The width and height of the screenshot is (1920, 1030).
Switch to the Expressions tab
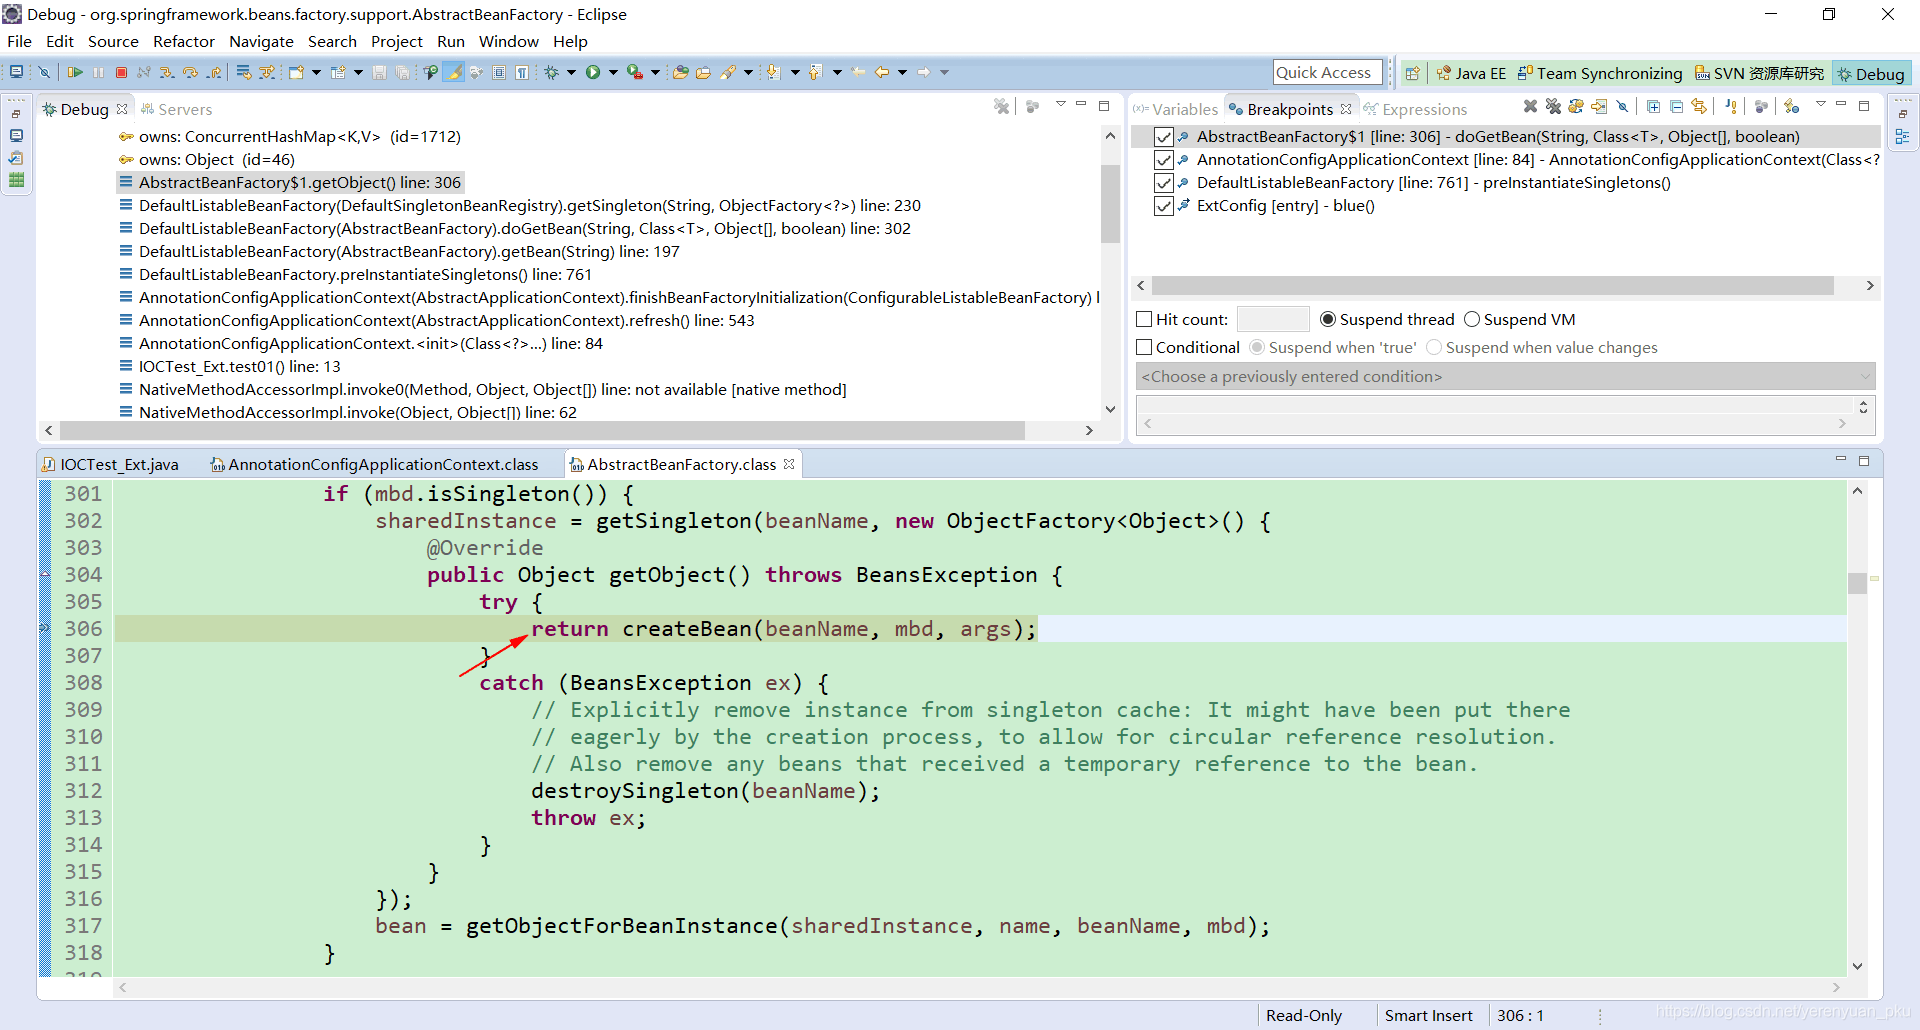click(x=1415, y=109)
